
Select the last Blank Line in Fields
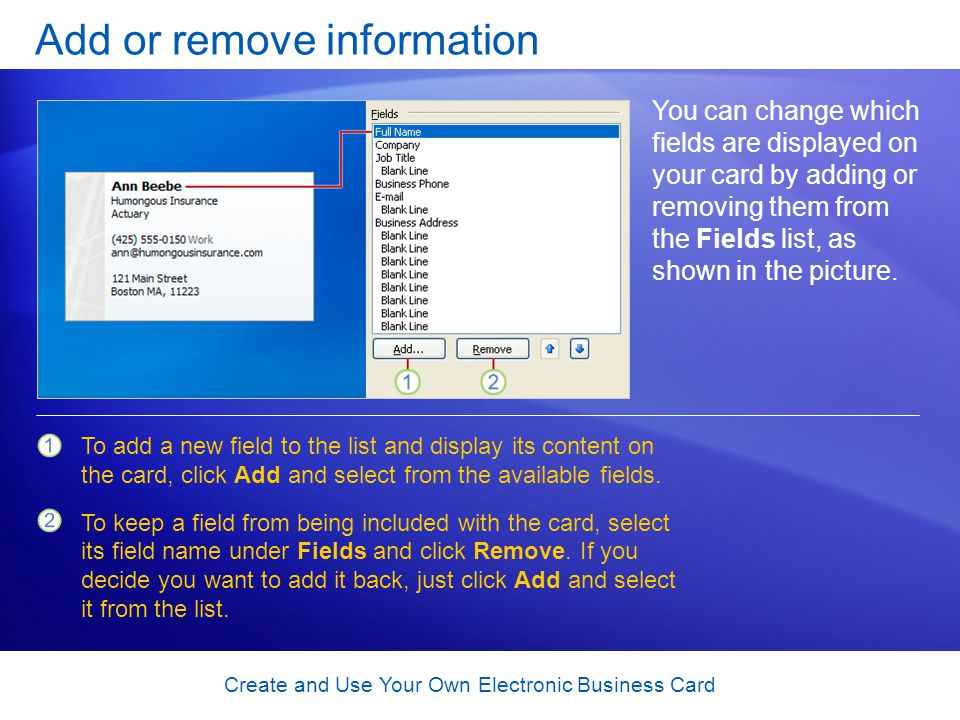click(x=496, y=326)
